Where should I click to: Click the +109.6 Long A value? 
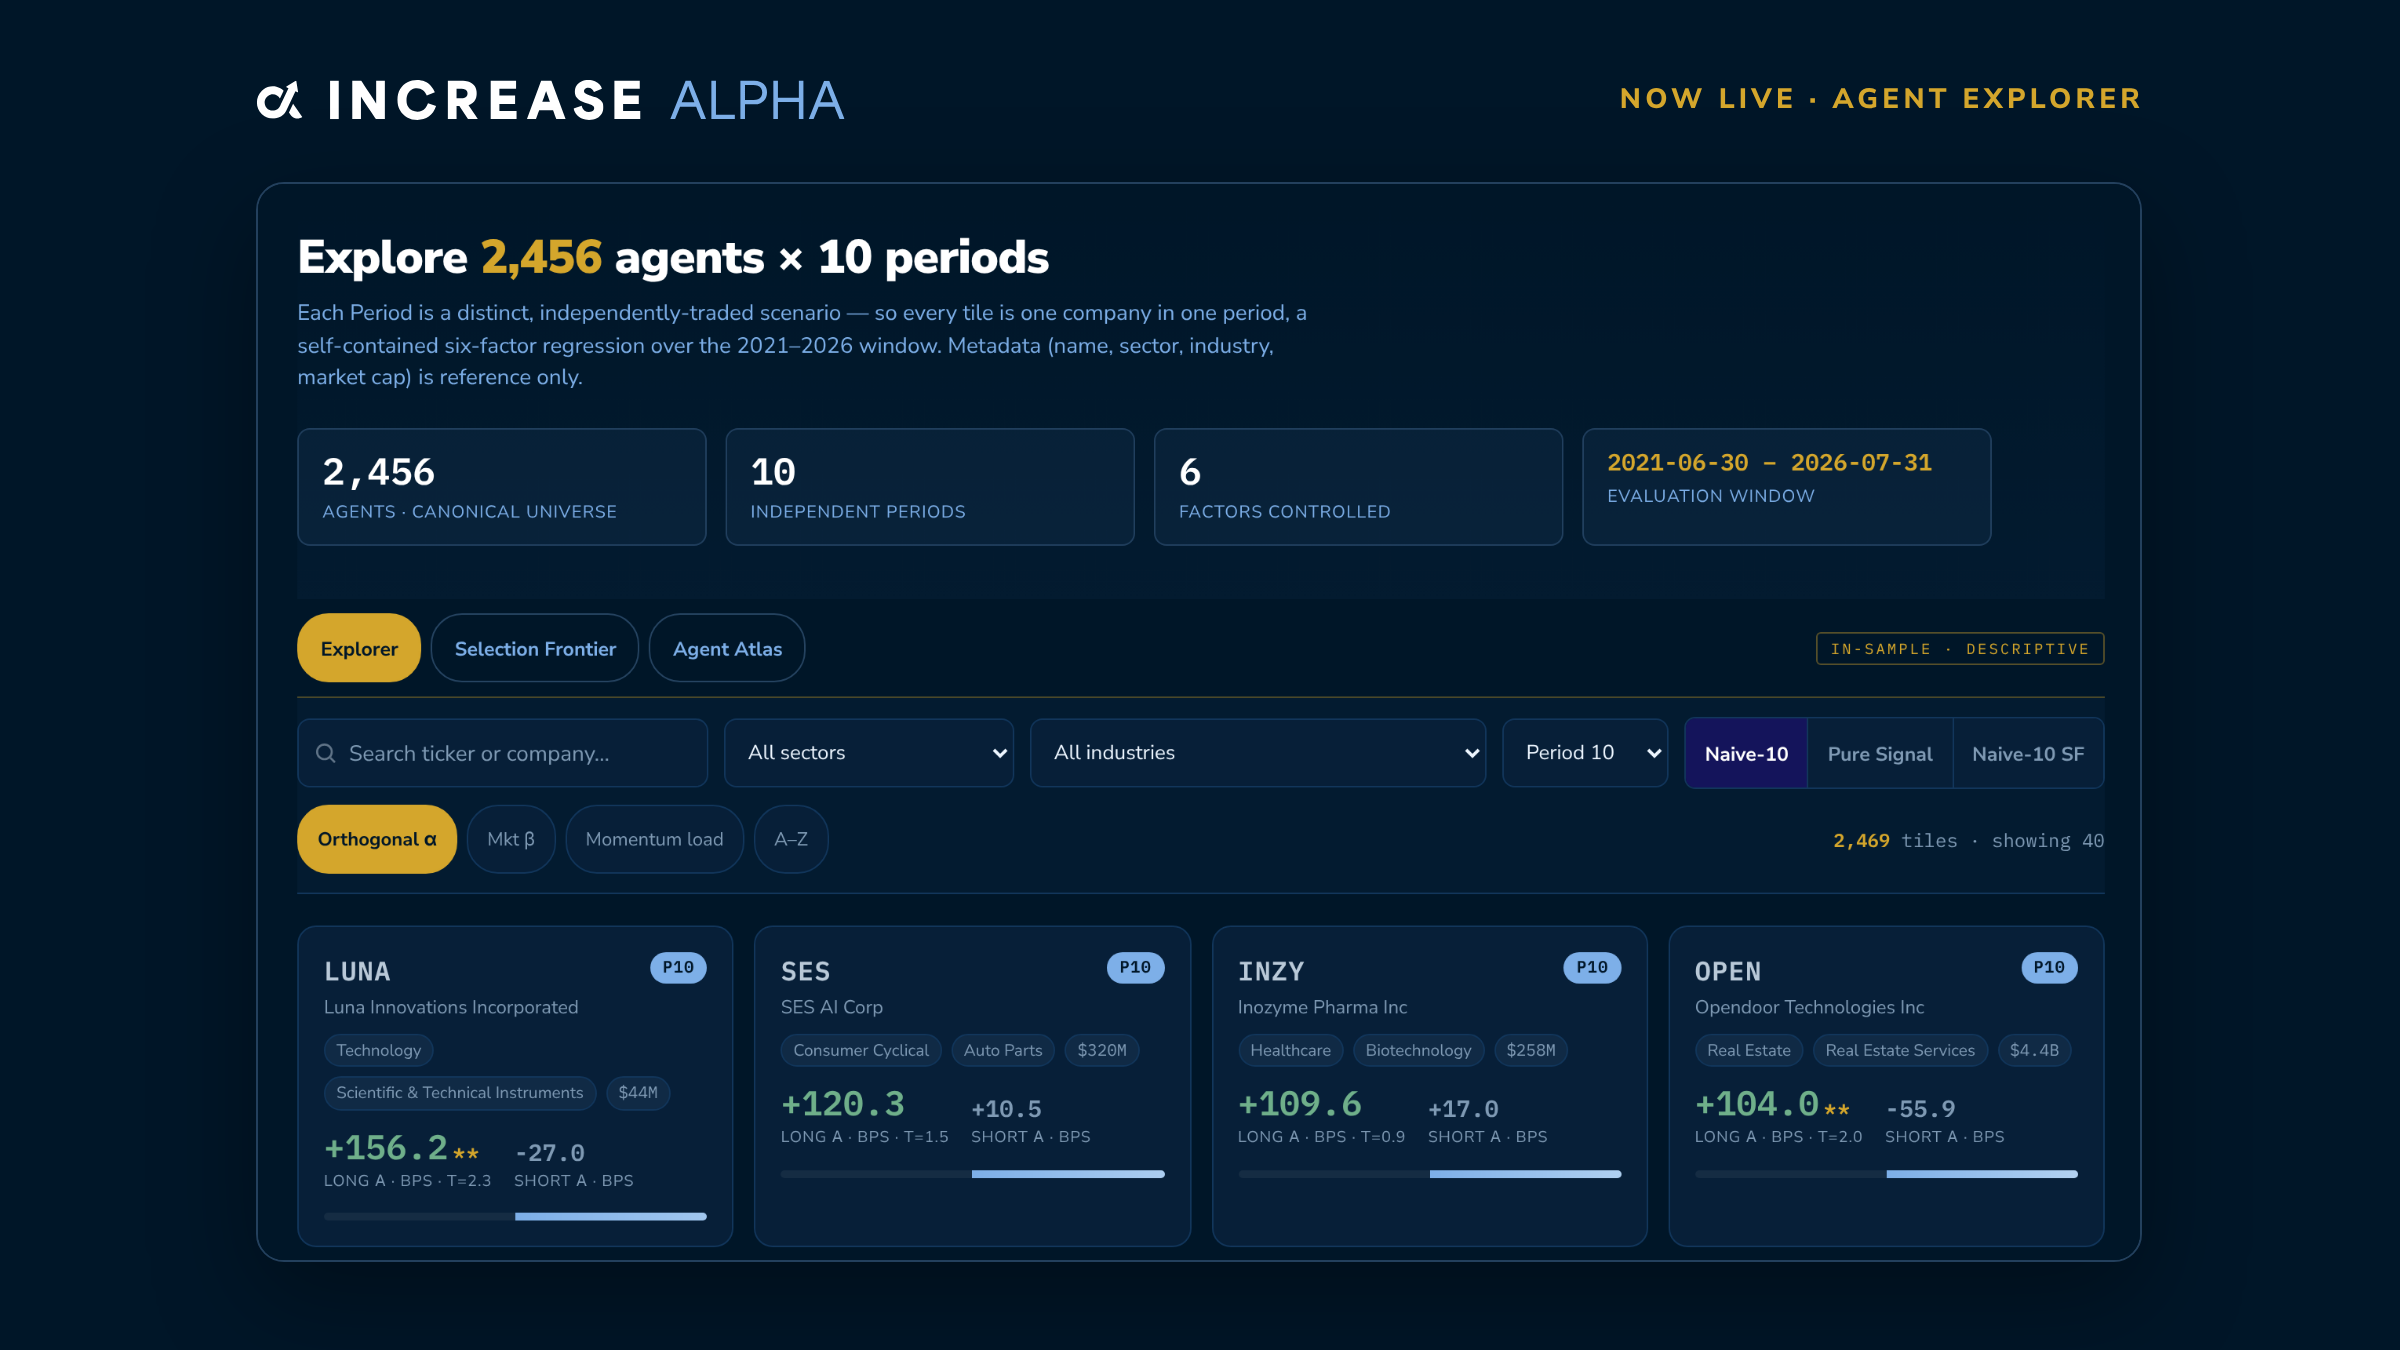click(x=1299, y=1104)
